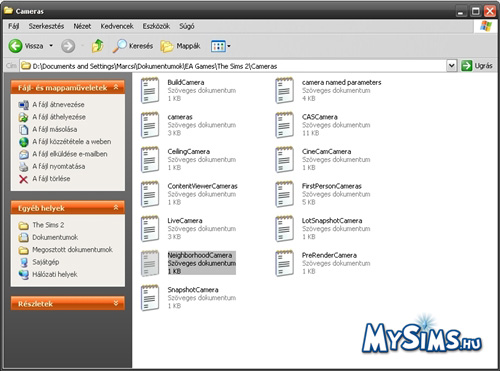Expand the Részletek panel
Image resolution: width=500 pixels, height=371 pixels.
coord(116,303)
